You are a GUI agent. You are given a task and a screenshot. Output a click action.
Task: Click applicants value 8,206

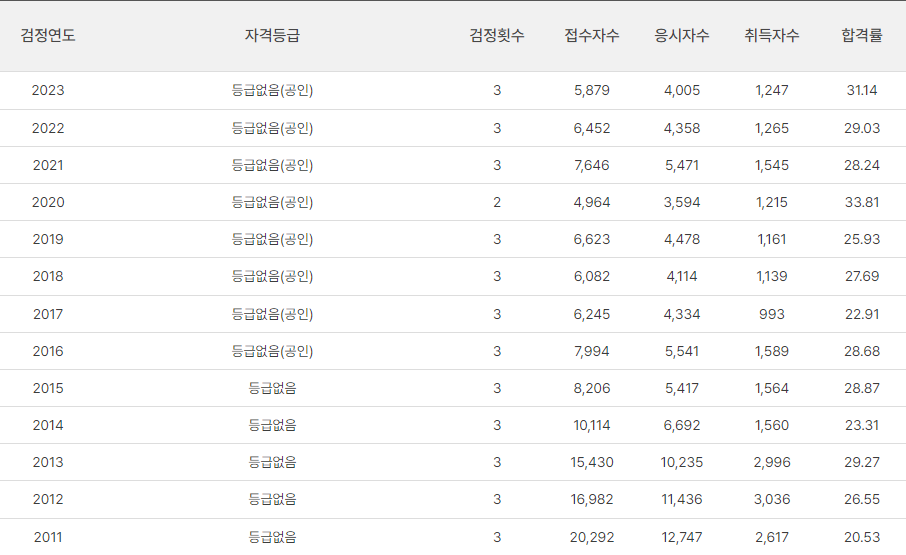tap(592, 388)
